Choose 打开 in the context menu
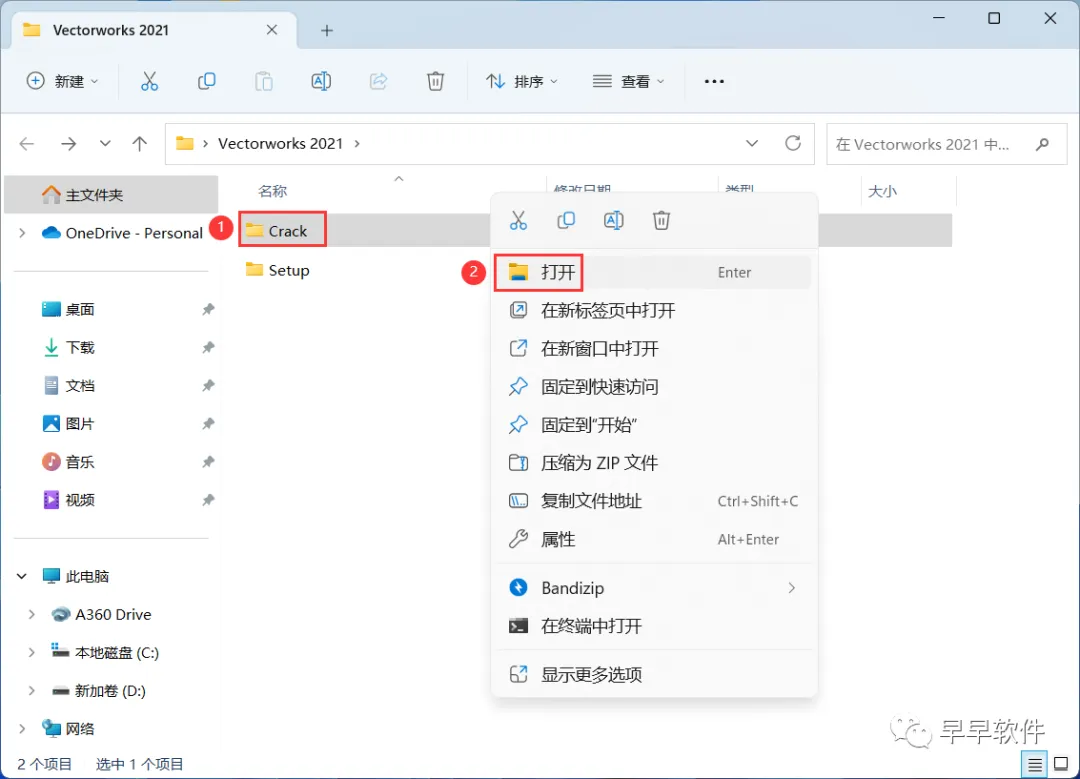The width and height of the screenshot is (1080, 779). (653, 272)
